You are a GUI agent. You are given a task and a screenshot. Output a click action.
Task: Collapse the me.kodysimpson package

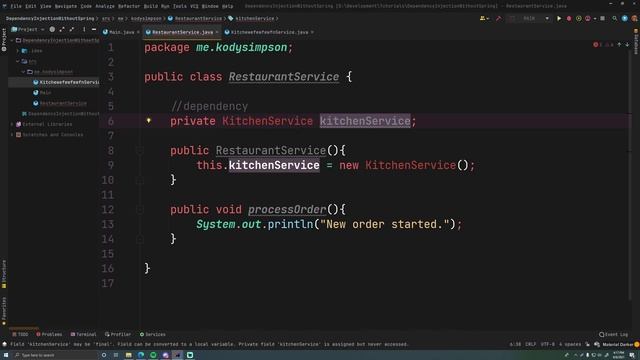point(23,72)
